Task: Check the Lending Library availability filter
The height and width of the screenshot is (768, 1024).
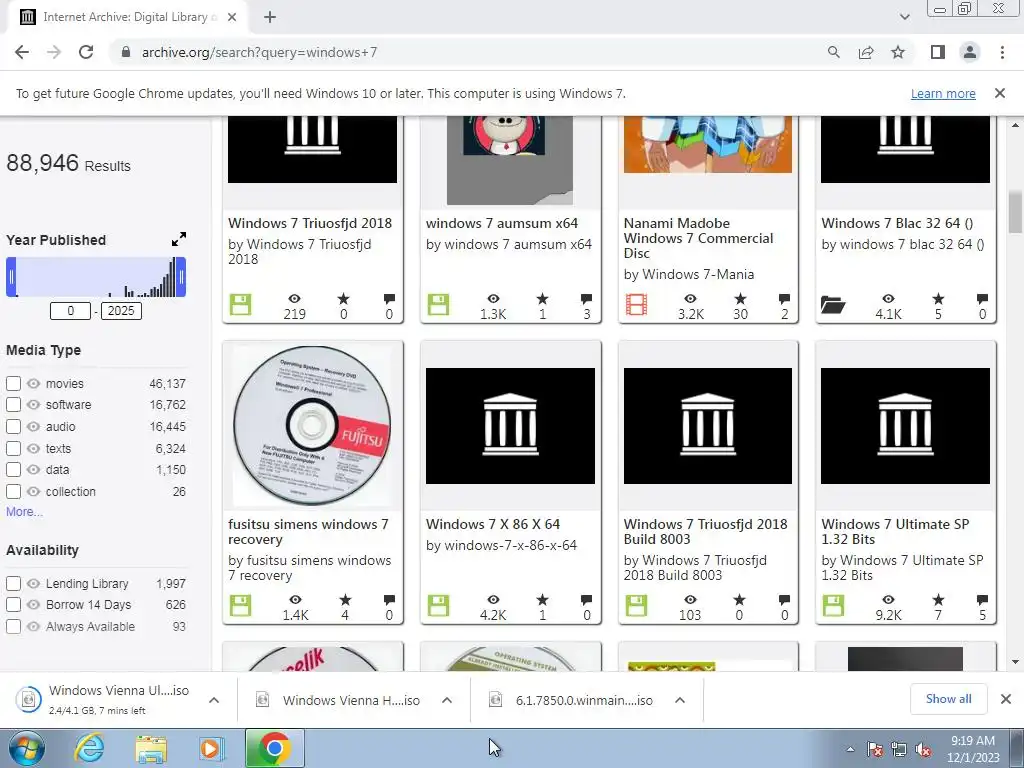Action: [13, 583]
